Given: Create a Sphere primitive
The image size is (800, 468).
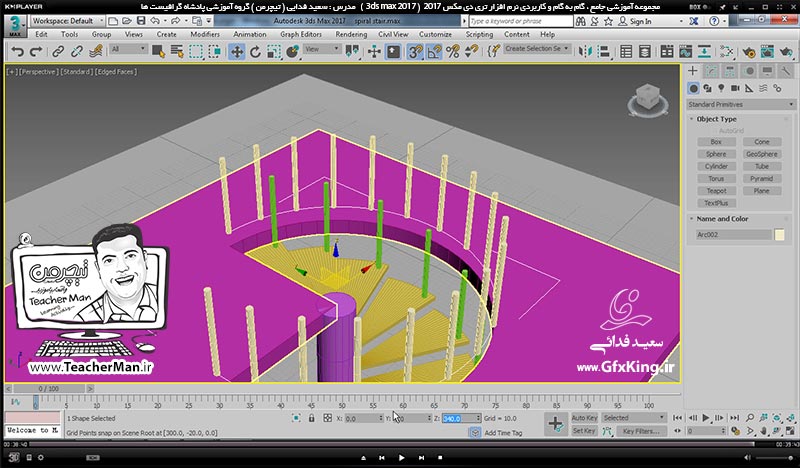Looking at the screenshot, I should [716, 154].
